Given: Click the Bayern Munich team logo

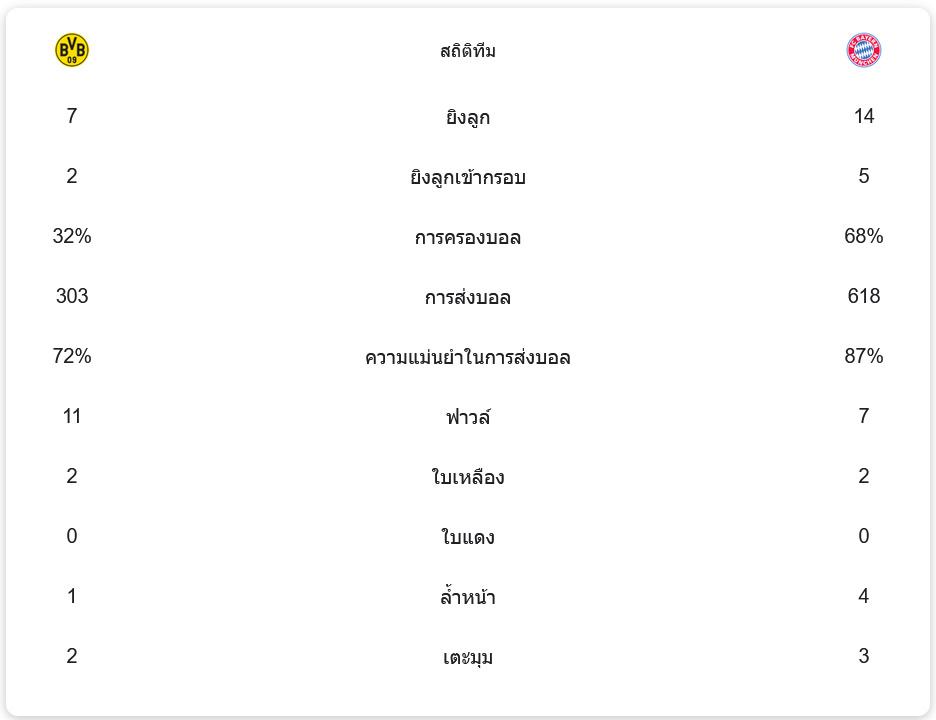Looking at the screenshot, I should [863, 50].
